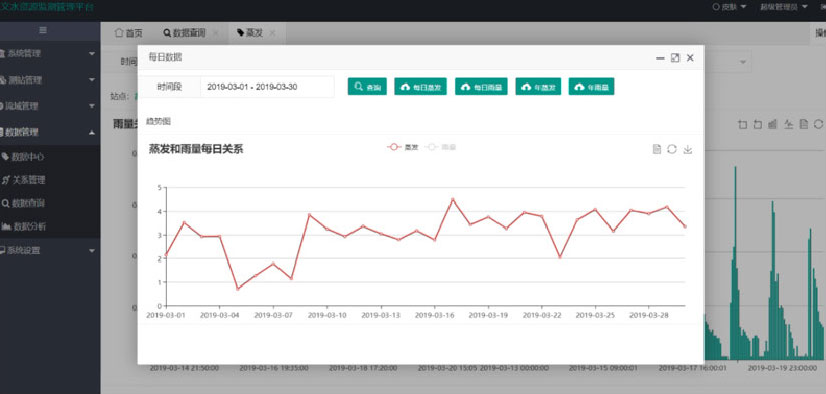Screen dimensions: 826x394
Task: Expand 系统管理 sidebar menu
Action: (x=50, y=53)
